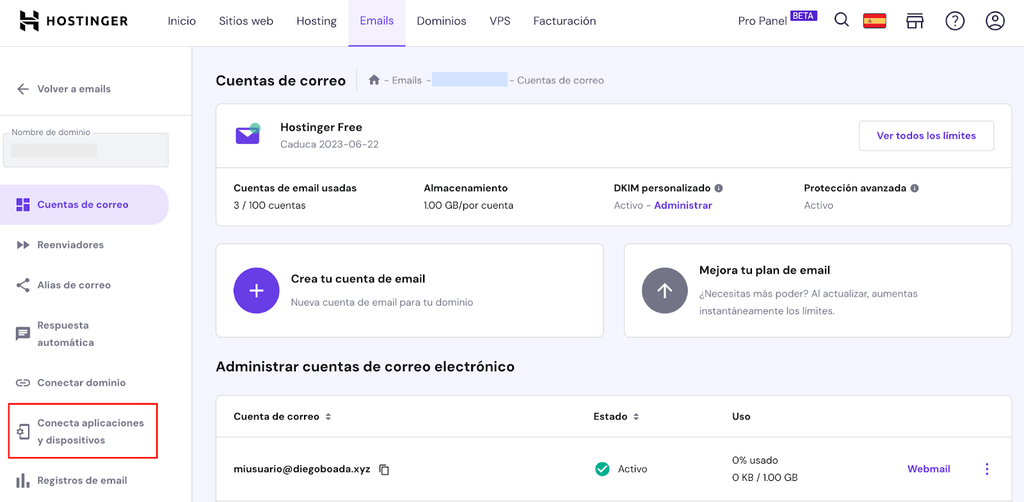Open the Webmail link
Image resolution: width=1024 pixels, height=502 pixels.
(928, 469)
